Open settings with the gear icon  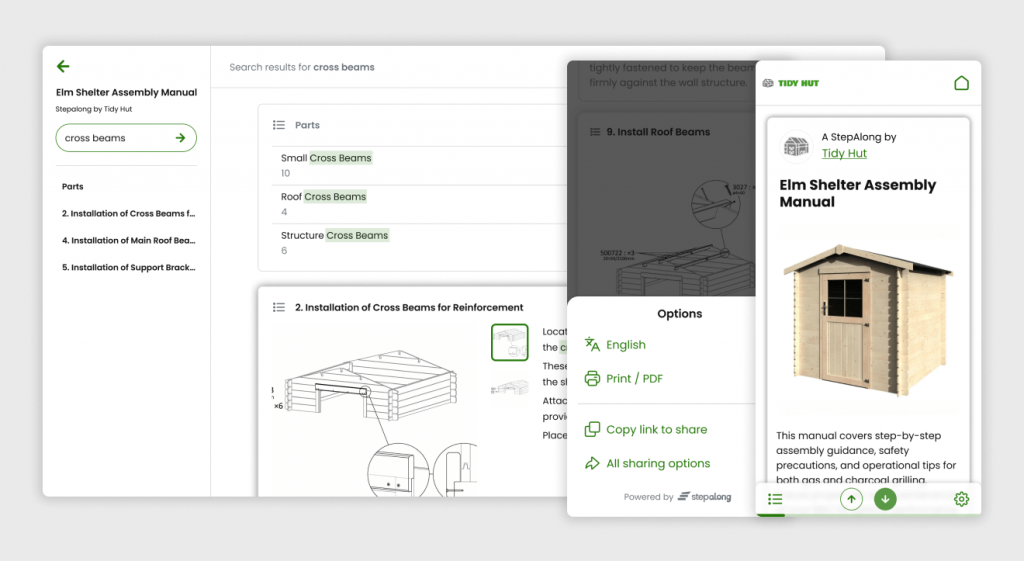(x=961, y=499)
